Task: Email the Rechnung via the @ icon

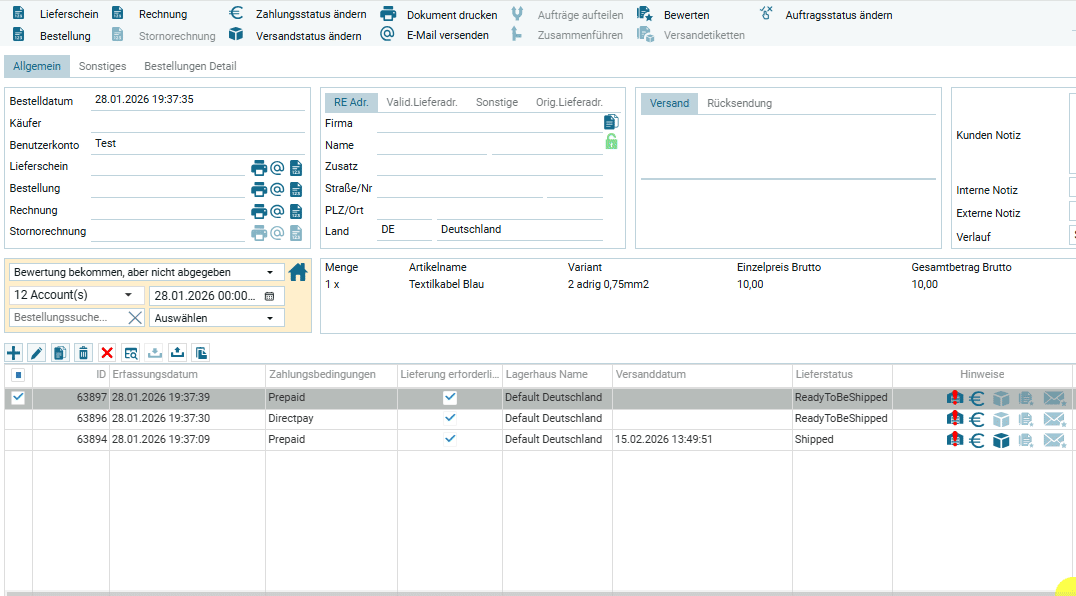Action: [277, 211]
